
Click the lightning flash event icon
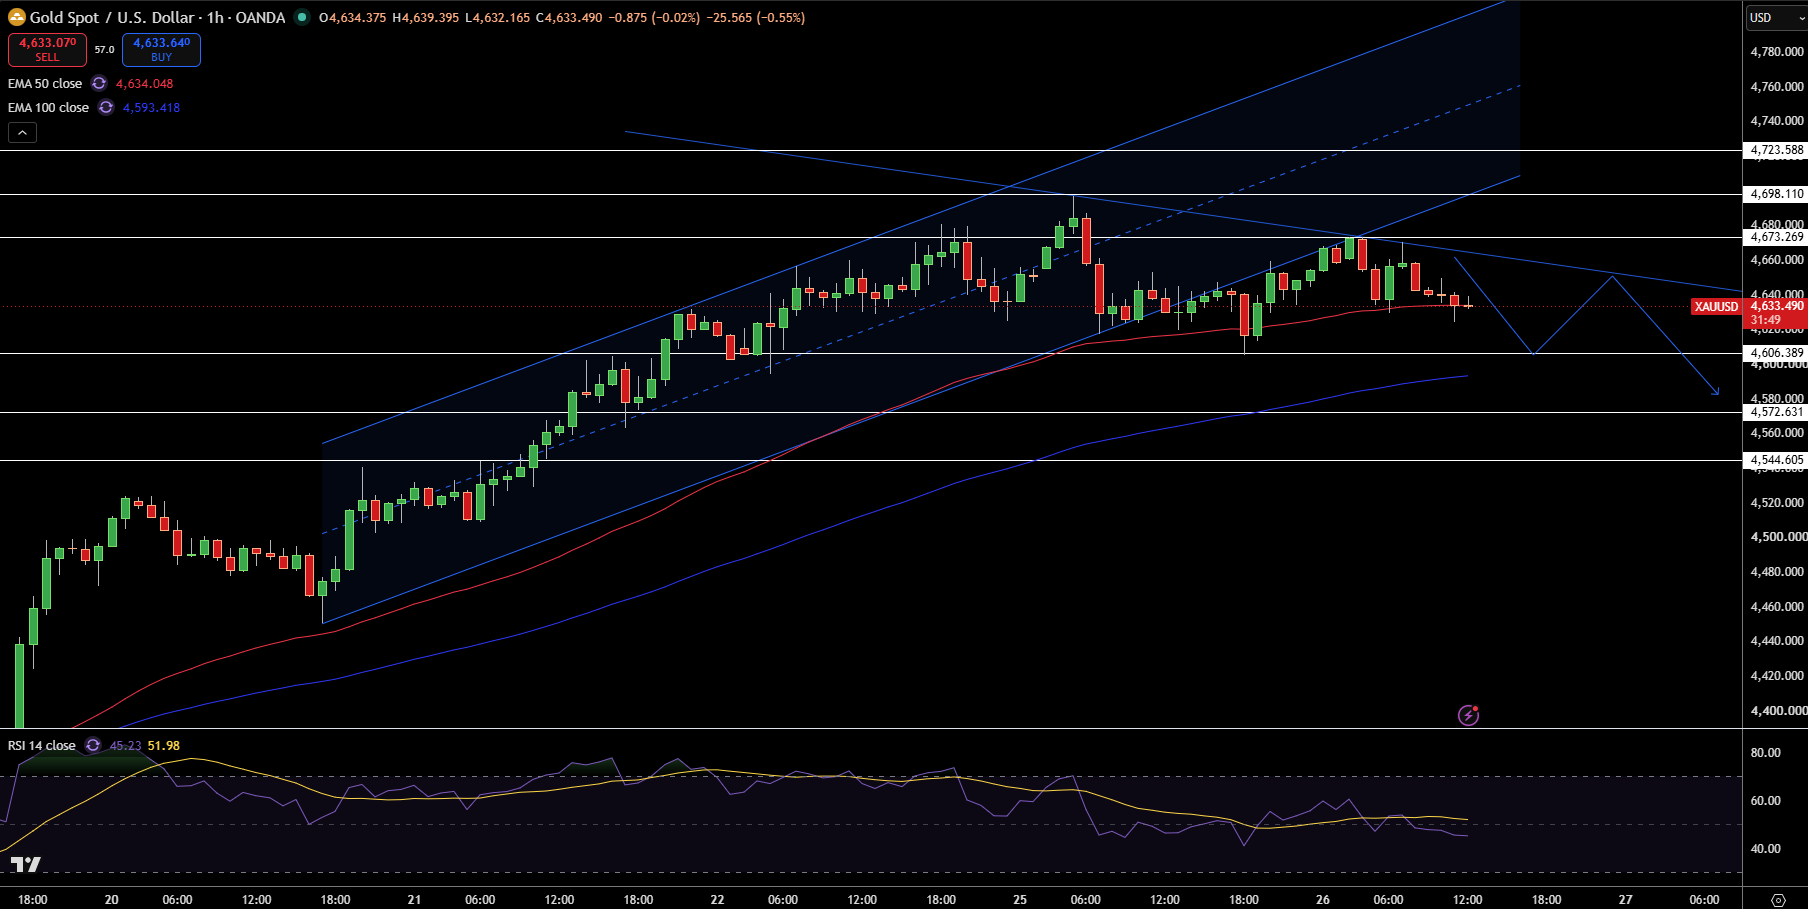tap(1468, 715)
